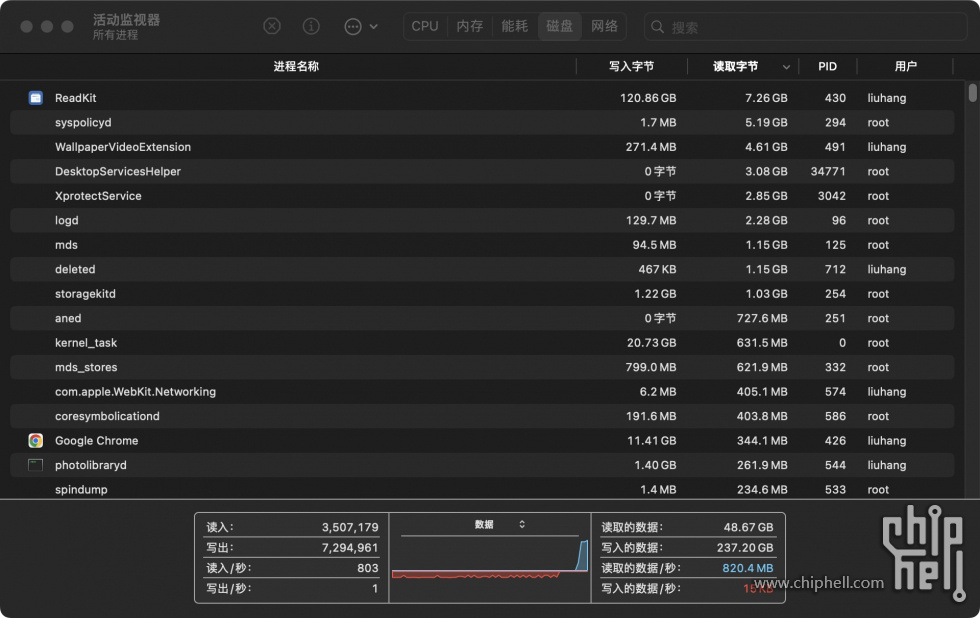
Task: Click the ReadKit app icon
Action: click(x=36, y=97)
